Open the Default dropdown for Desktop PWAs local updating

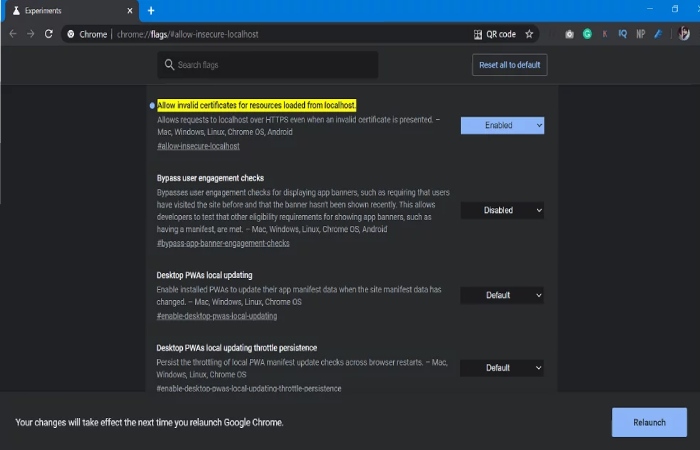502,295
